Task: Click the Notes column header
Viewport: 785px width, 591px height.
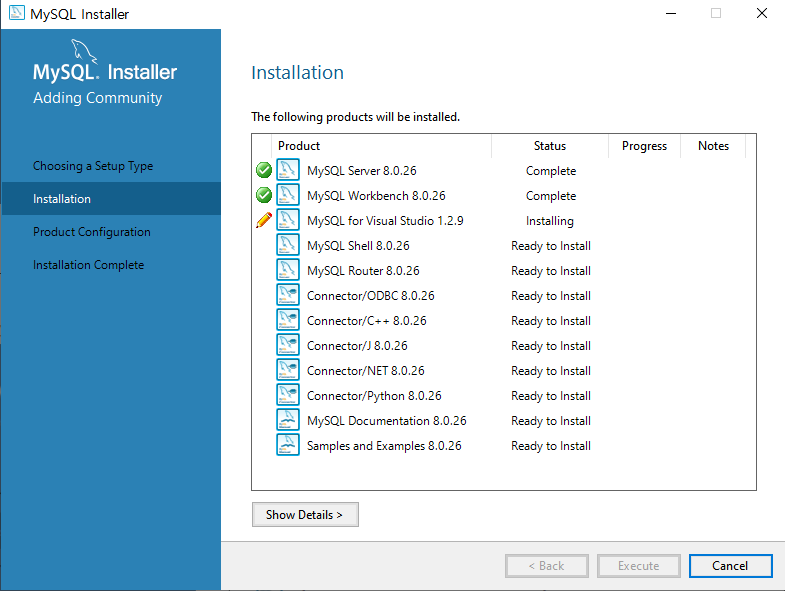Action: pos(713,146)
